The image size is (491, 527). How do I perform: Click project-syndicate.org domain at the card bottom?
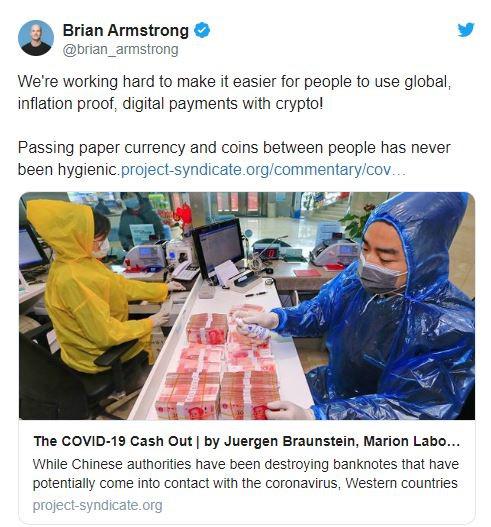click(x=97, y=505)
